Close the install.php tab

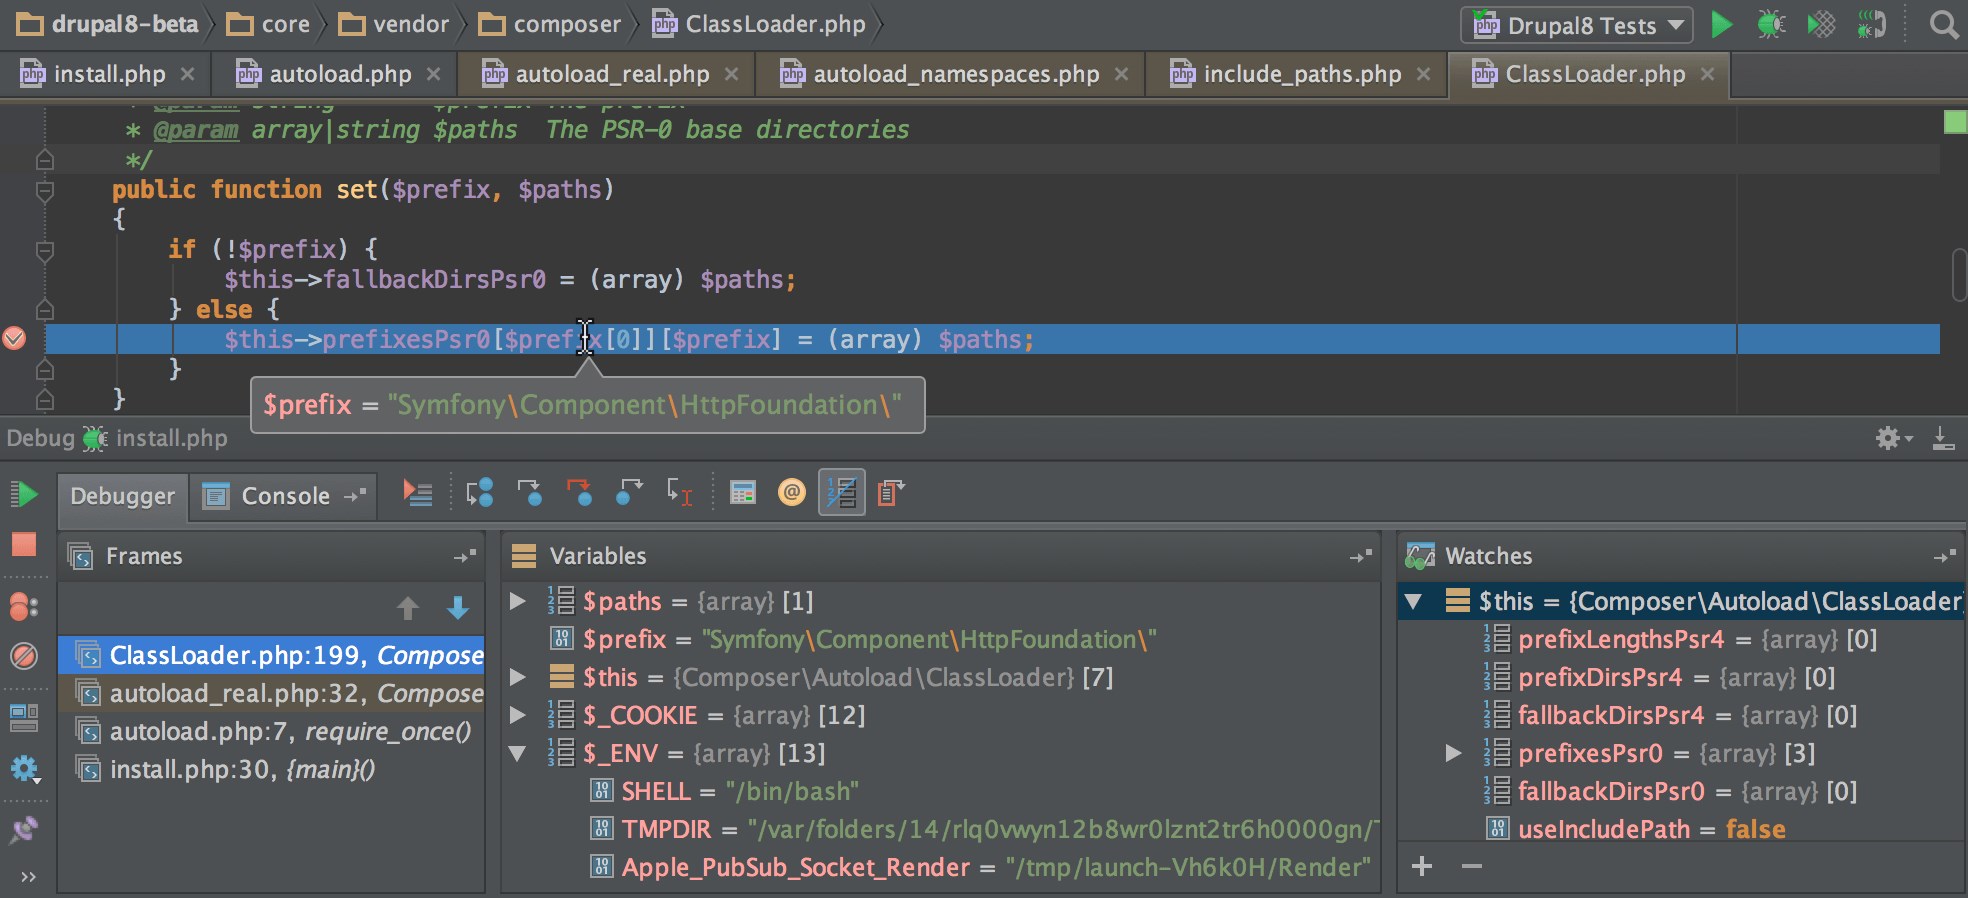[x=187, y=74]
